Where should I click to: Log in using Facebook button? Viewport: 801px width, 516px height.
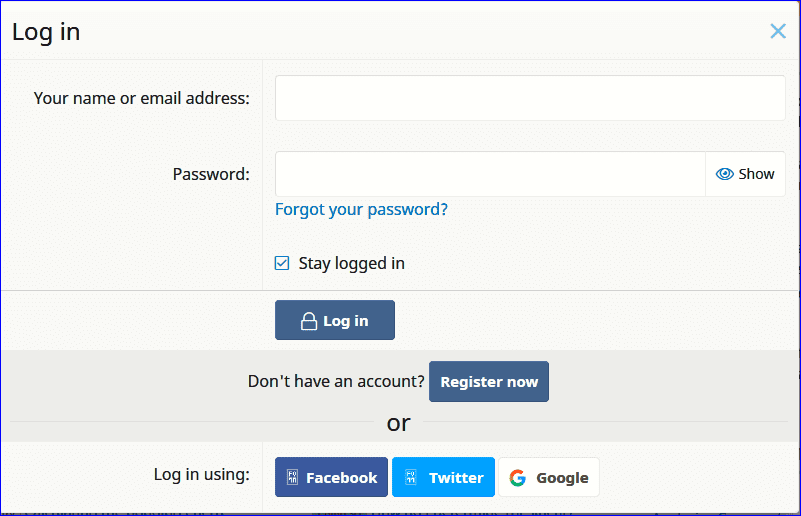pyautogui.click(x=332, y=477)
